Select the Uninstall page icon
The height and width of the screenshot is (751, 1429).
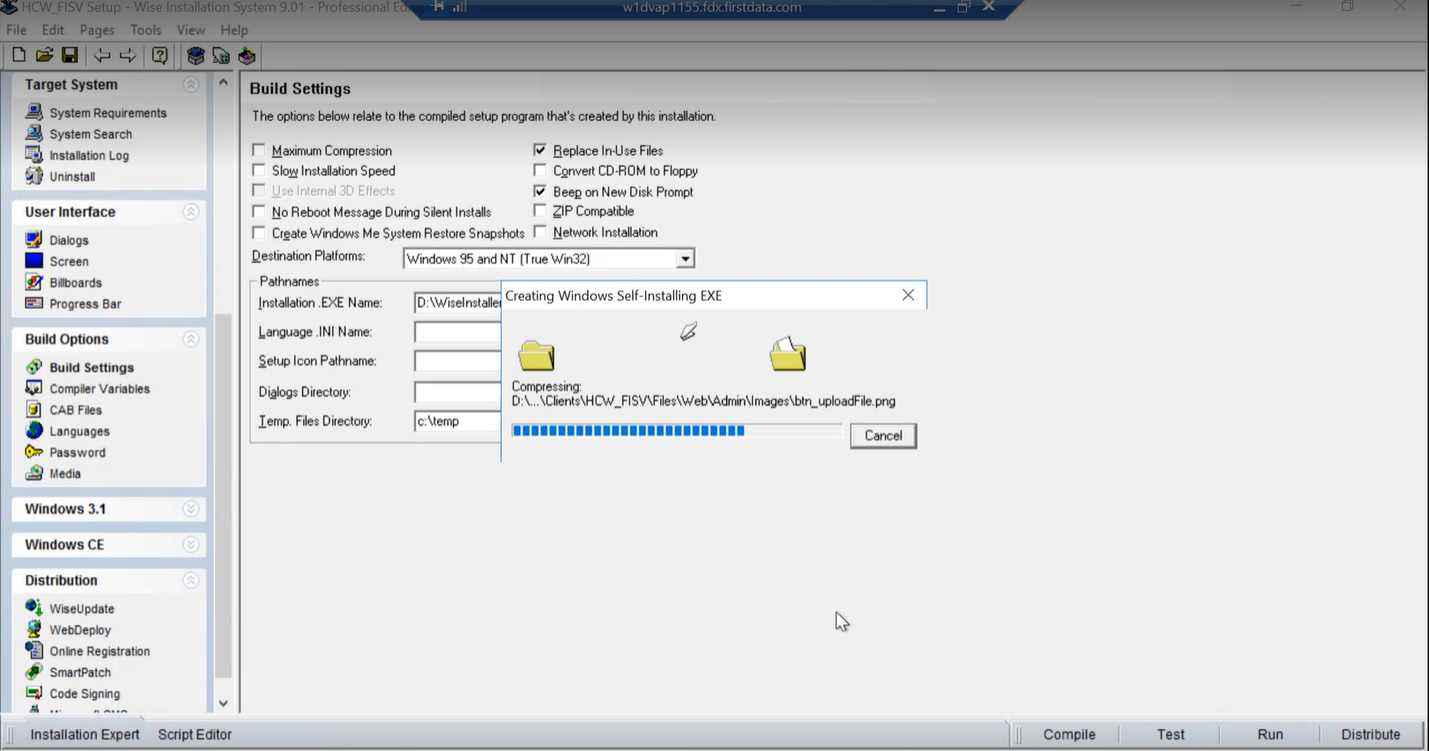(34, 176)
